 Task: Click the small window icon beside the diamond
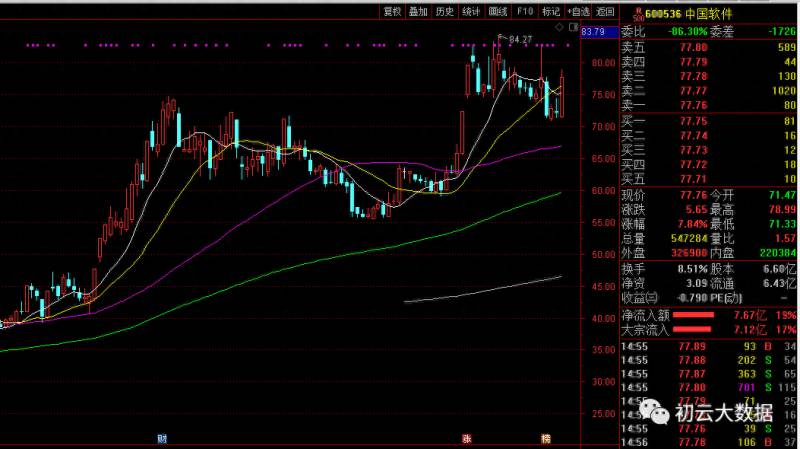click(573, 27)
